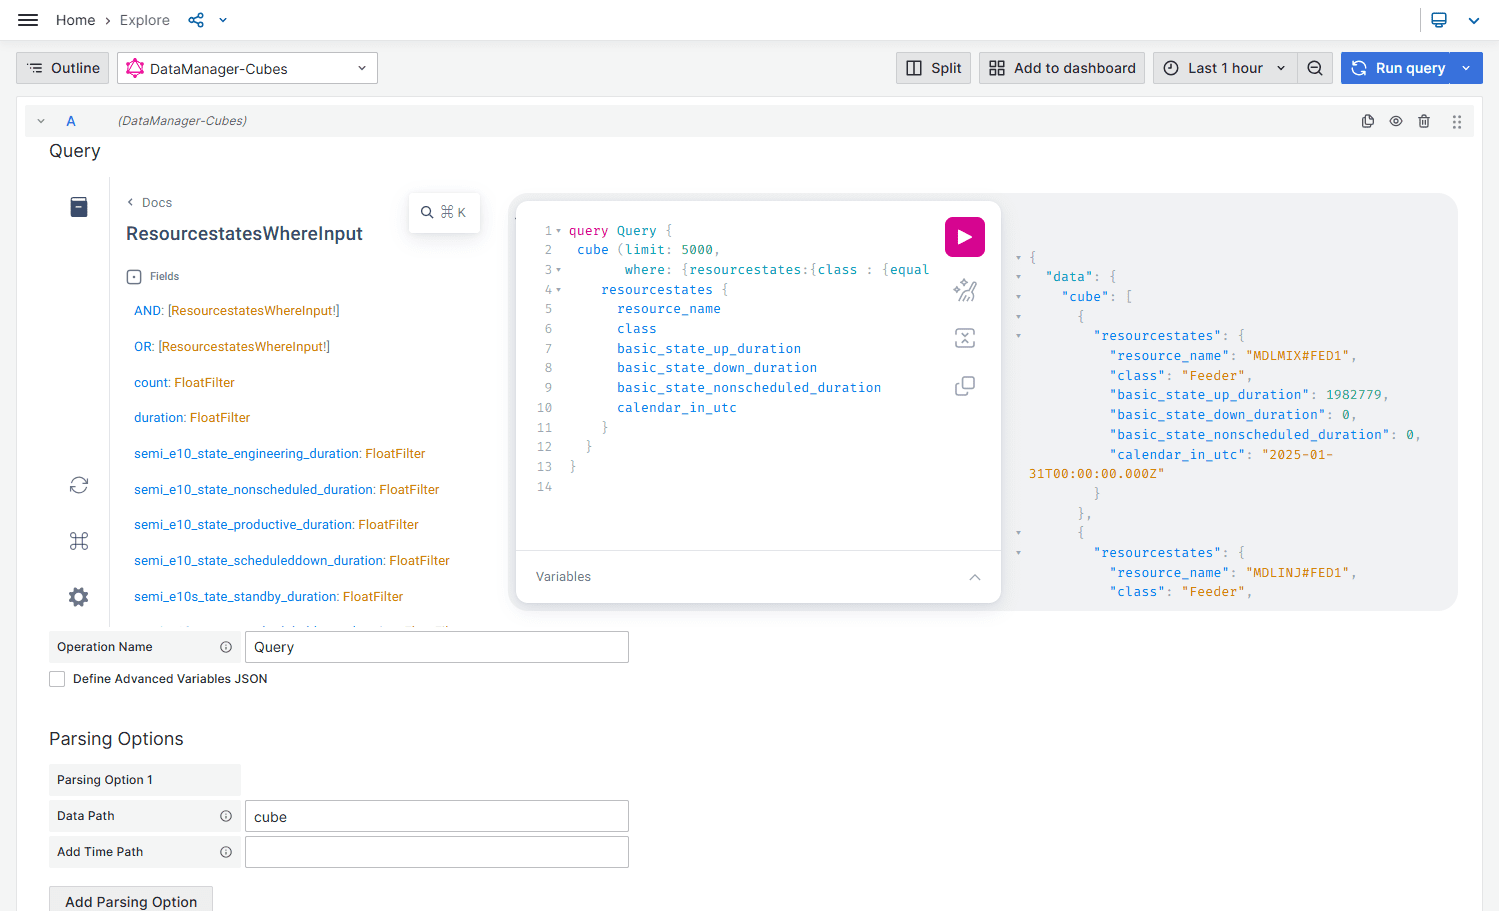Collapse query row A with chevron
Image resolution: width=1499 pixels, height=911 pixels.
pyautogui.click(x=41, y=121)
